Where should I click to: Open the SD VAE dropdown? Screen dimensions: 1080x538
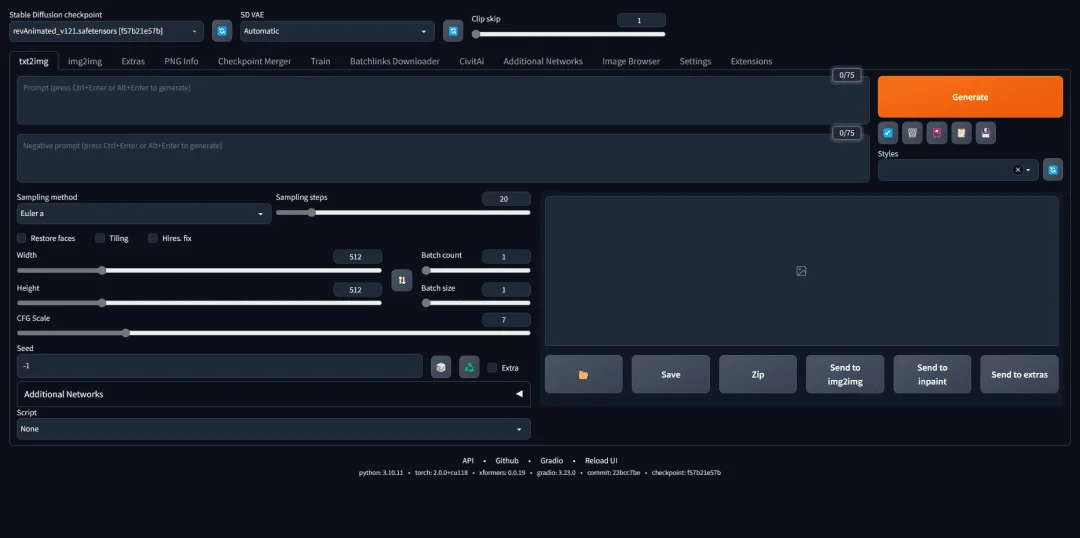338,31
